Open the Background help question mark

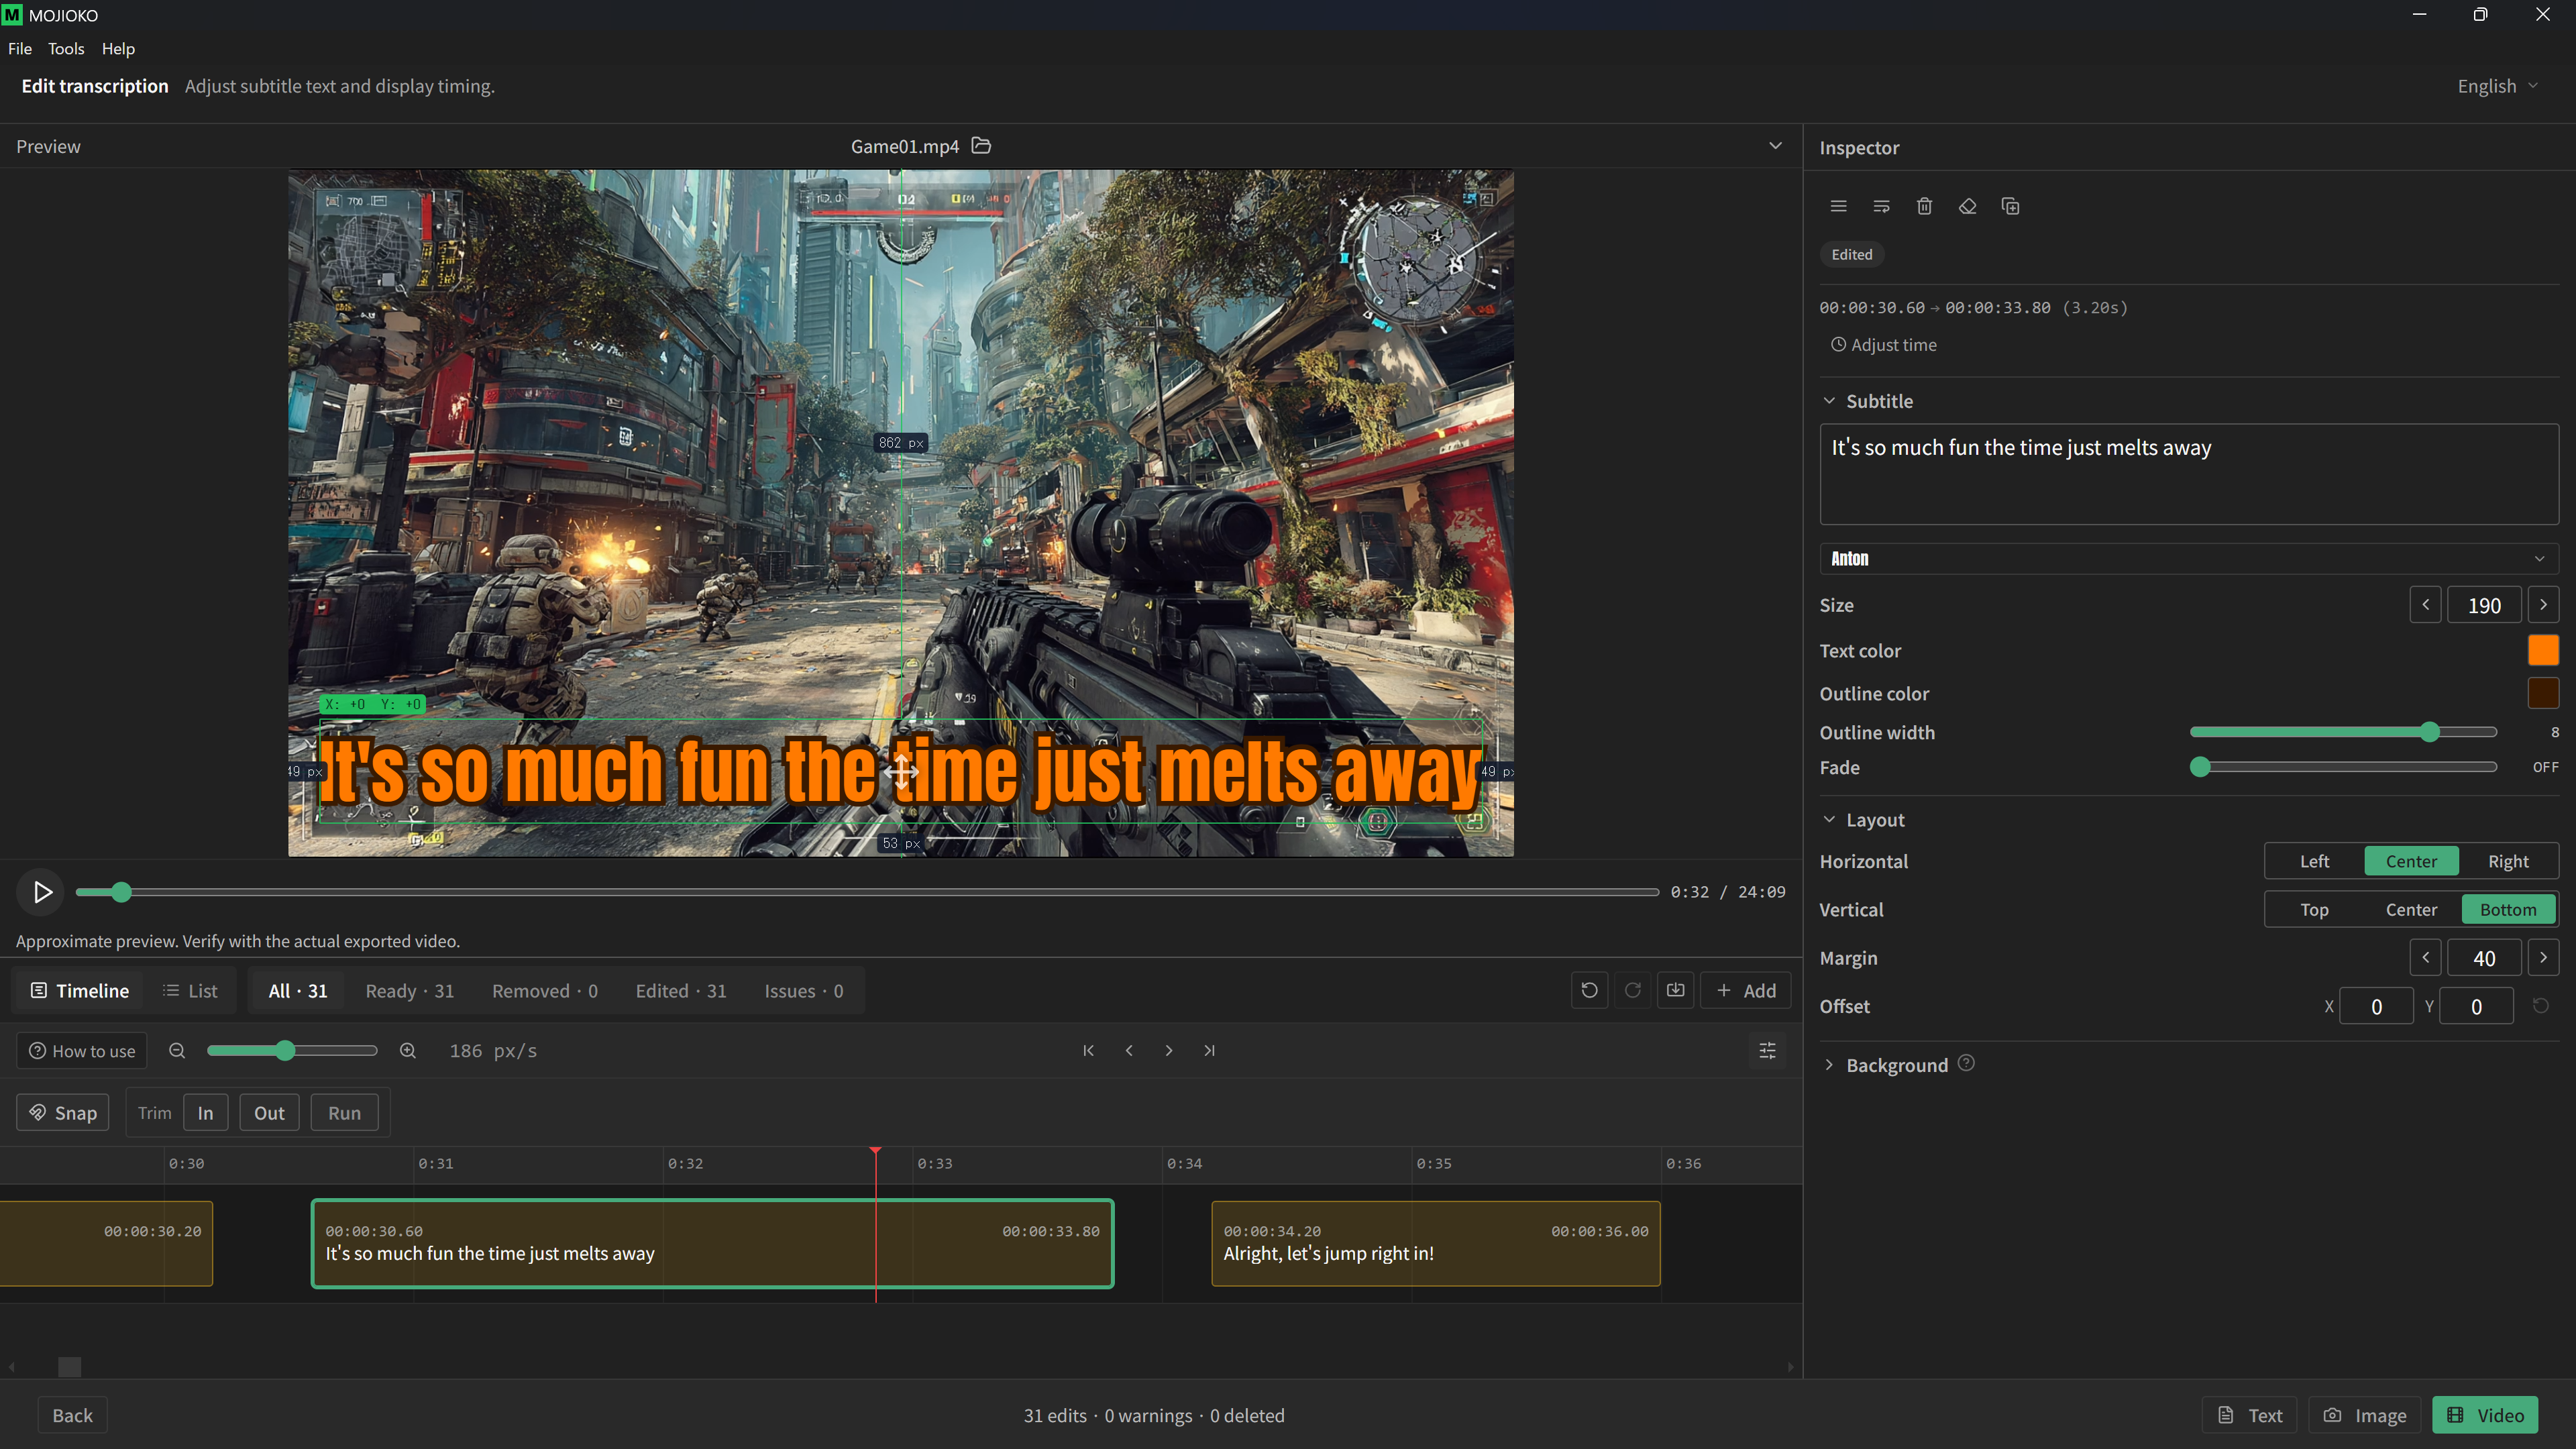tap(1966, 1063)
